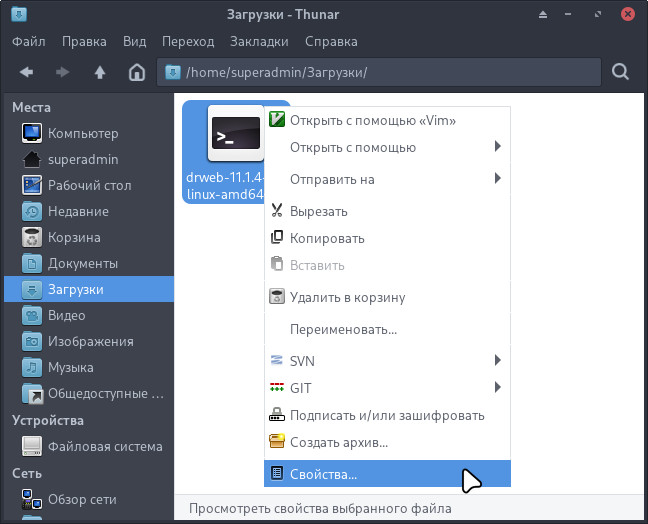Click the path bar /home/superadmin/Загрузки/

pyautogui.click(x=379, y=72)
